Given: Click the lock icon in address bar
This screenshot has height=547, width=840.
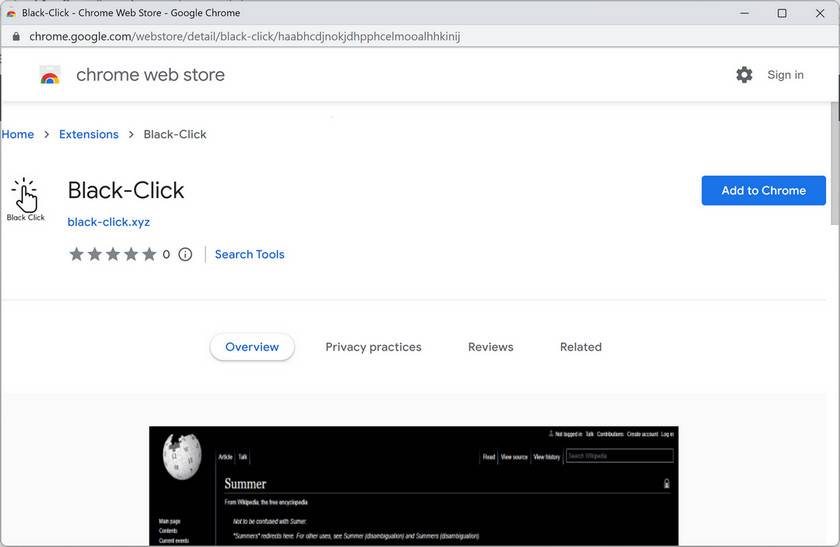Looking at the screenshot, I should (x=15, y=37).
